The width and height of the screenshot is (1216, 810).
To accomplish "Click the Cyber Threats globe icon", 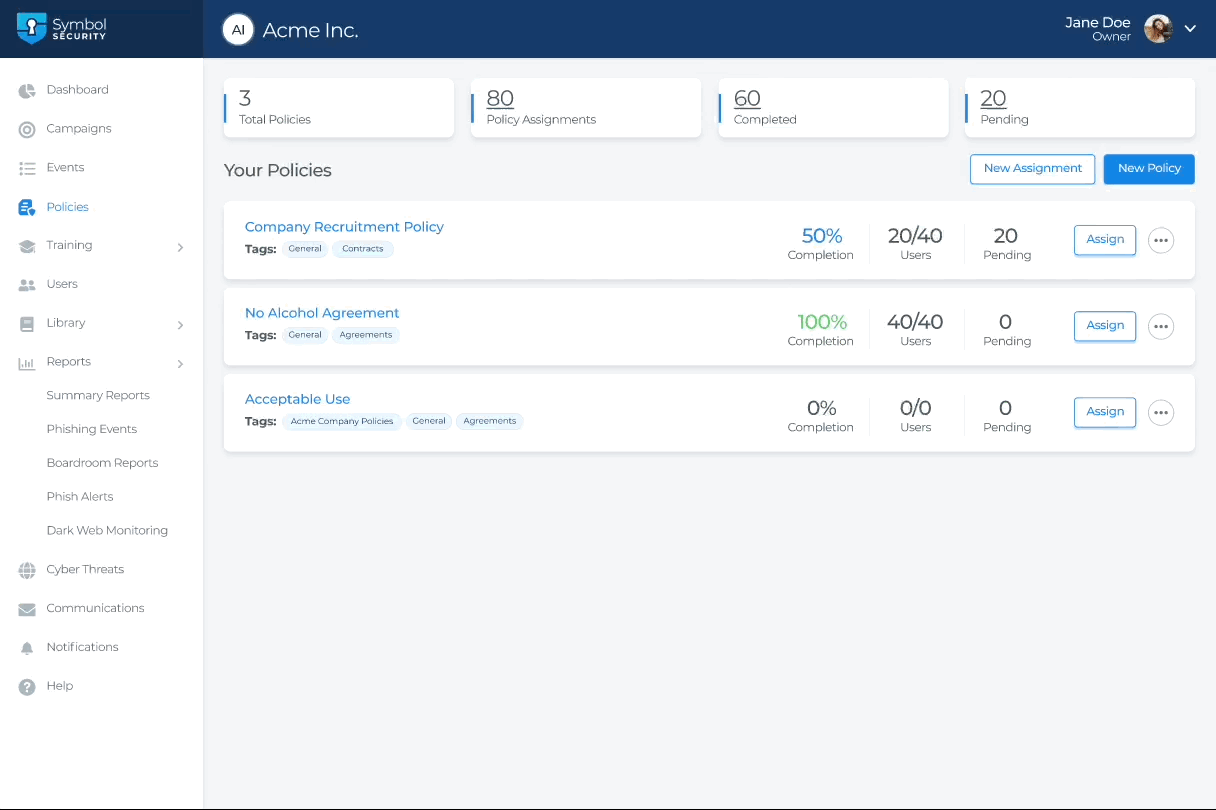I will click(27, 570).
